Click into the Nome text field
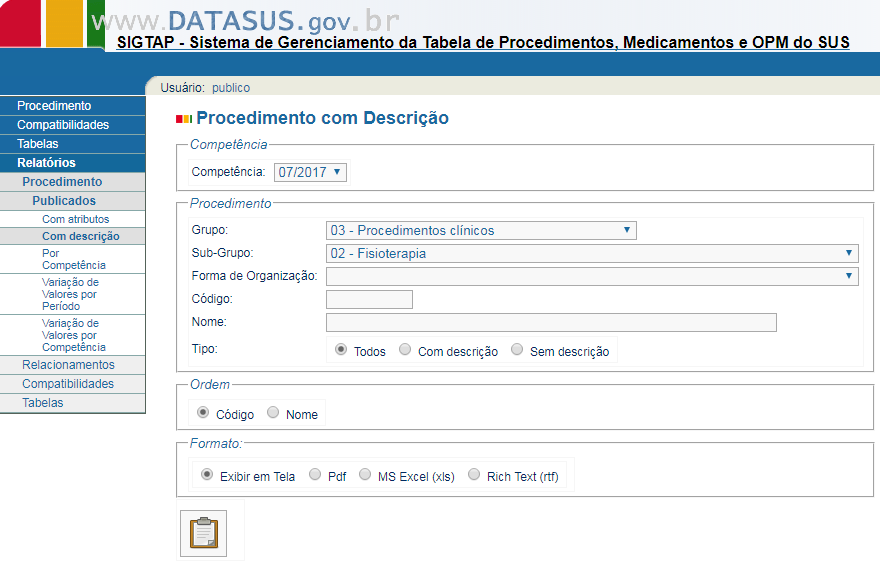880x566 pixels. click(x=551, y=322)
